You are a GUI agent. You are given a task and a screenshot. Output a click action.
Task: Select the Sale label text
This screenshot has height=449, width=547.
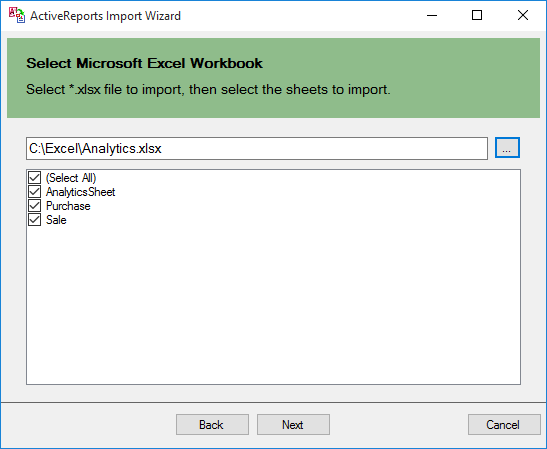tap(56, 220)
